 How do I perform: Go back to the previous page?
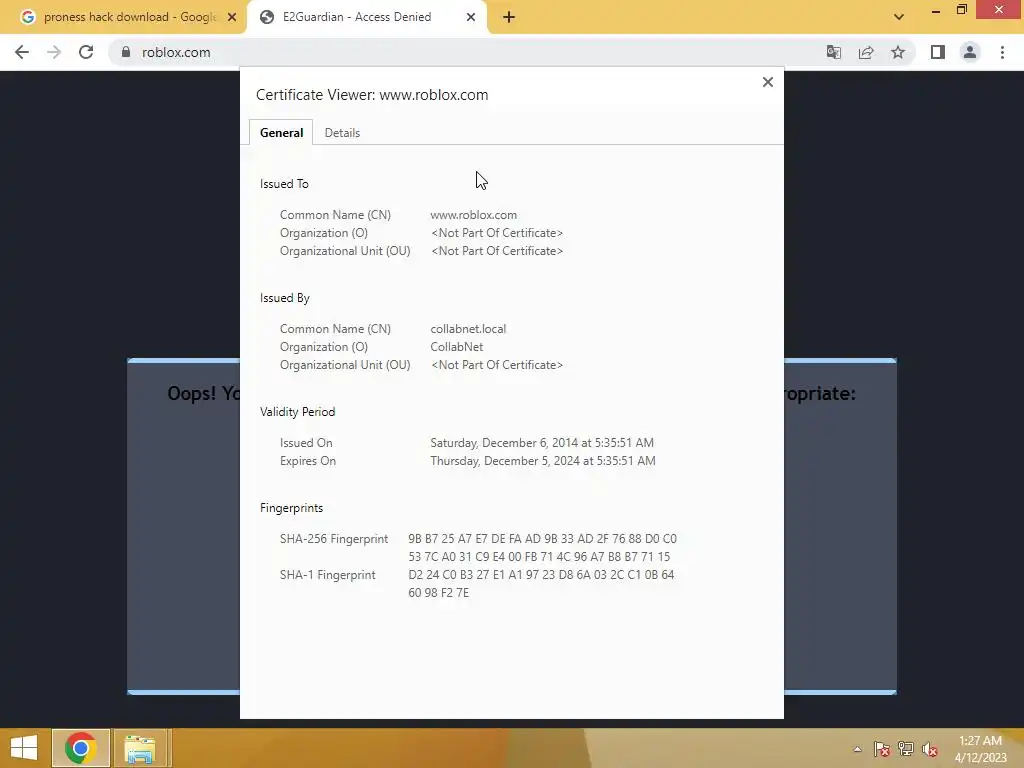(22, 52)
